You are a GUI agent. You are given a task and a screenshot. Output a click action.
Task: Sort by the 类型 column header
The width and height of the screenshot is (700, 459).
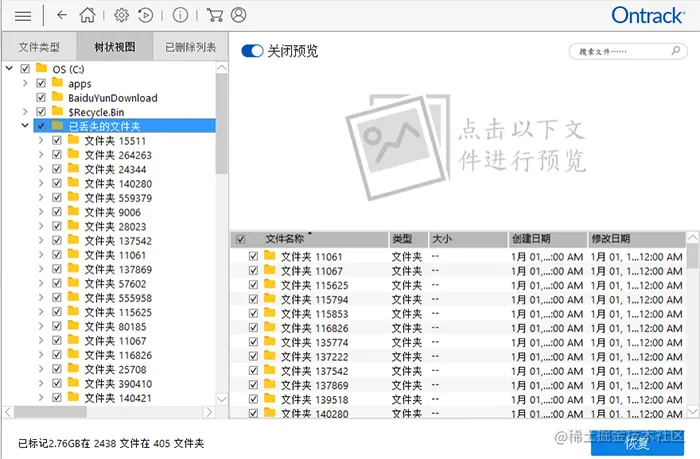(408, 239)
